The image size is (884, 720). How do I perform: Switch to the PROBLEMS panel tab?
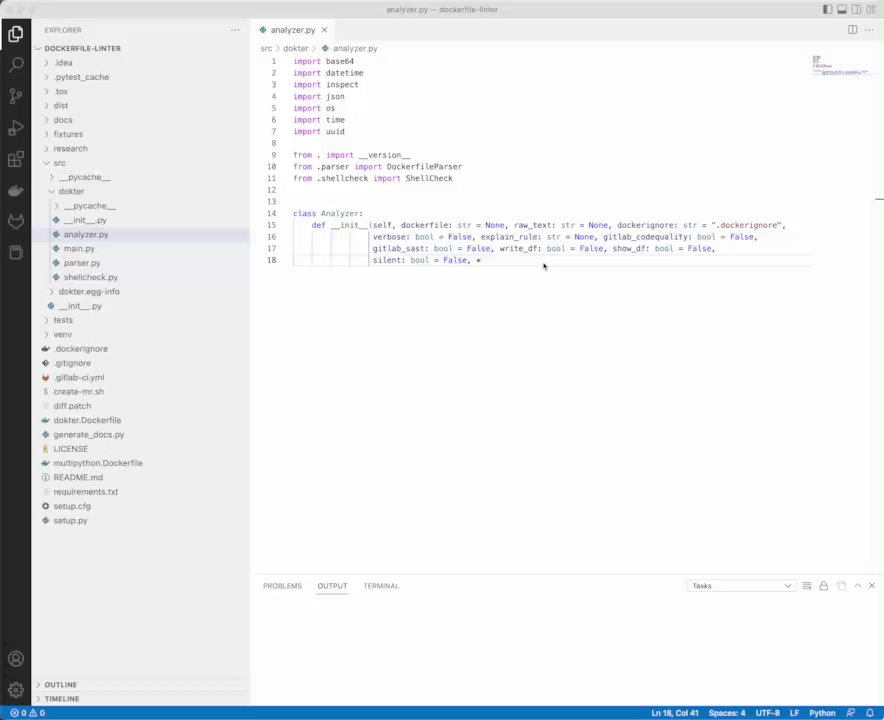282,586
